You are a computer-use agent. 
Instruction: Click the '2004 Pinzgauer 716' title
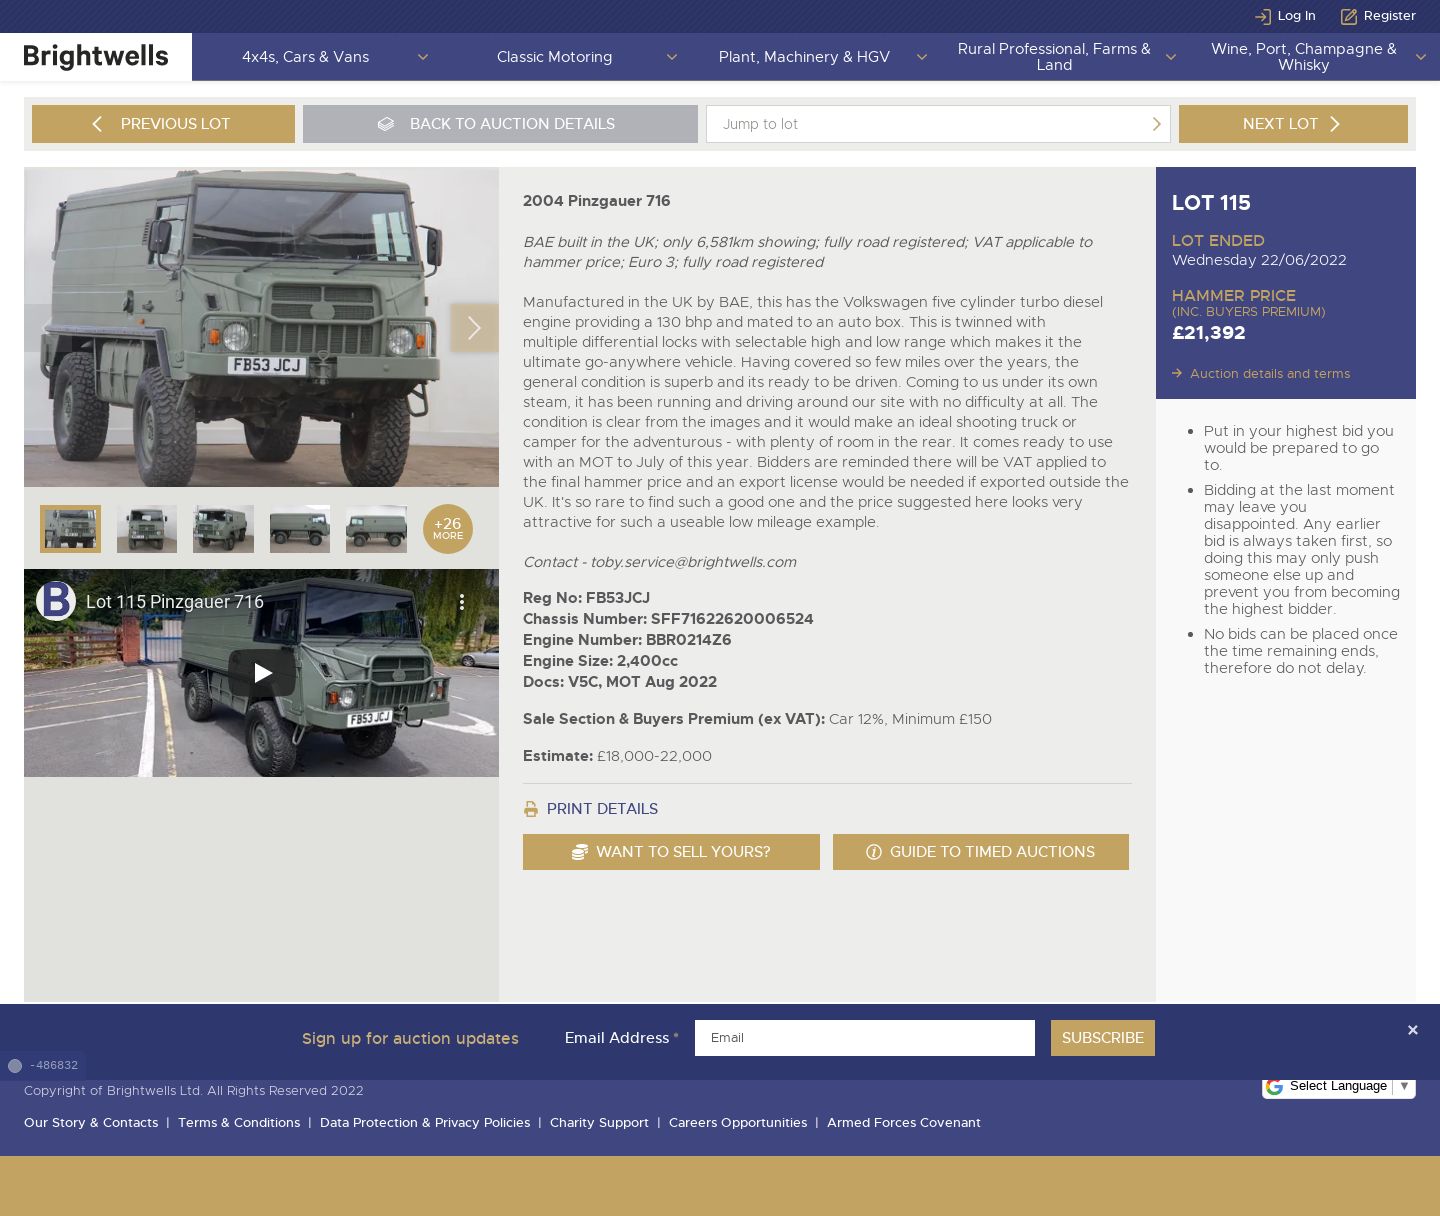tap(597, 201)
